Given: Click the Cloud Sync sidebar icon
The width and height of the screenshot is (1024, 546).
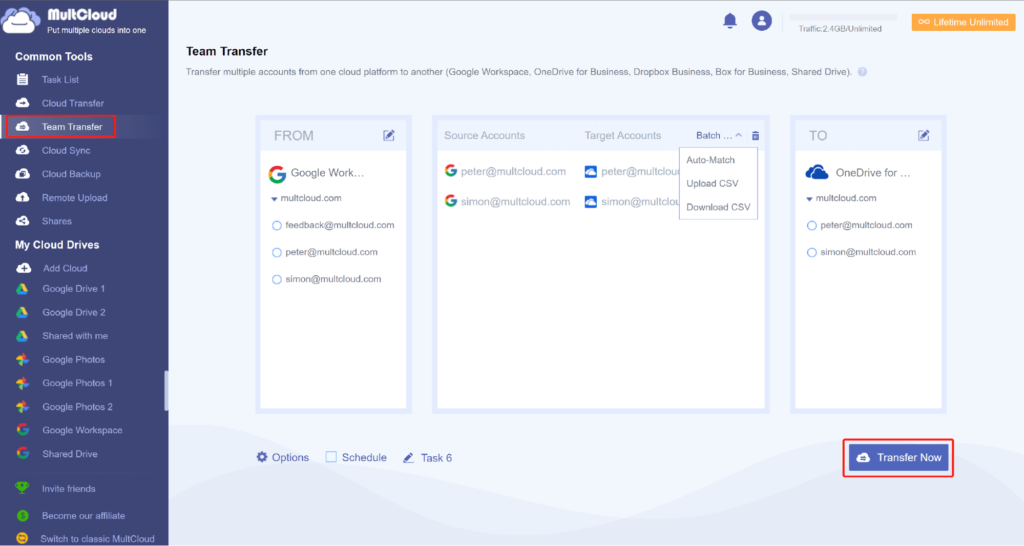Looking at the screenshot, I should point(22,150).
